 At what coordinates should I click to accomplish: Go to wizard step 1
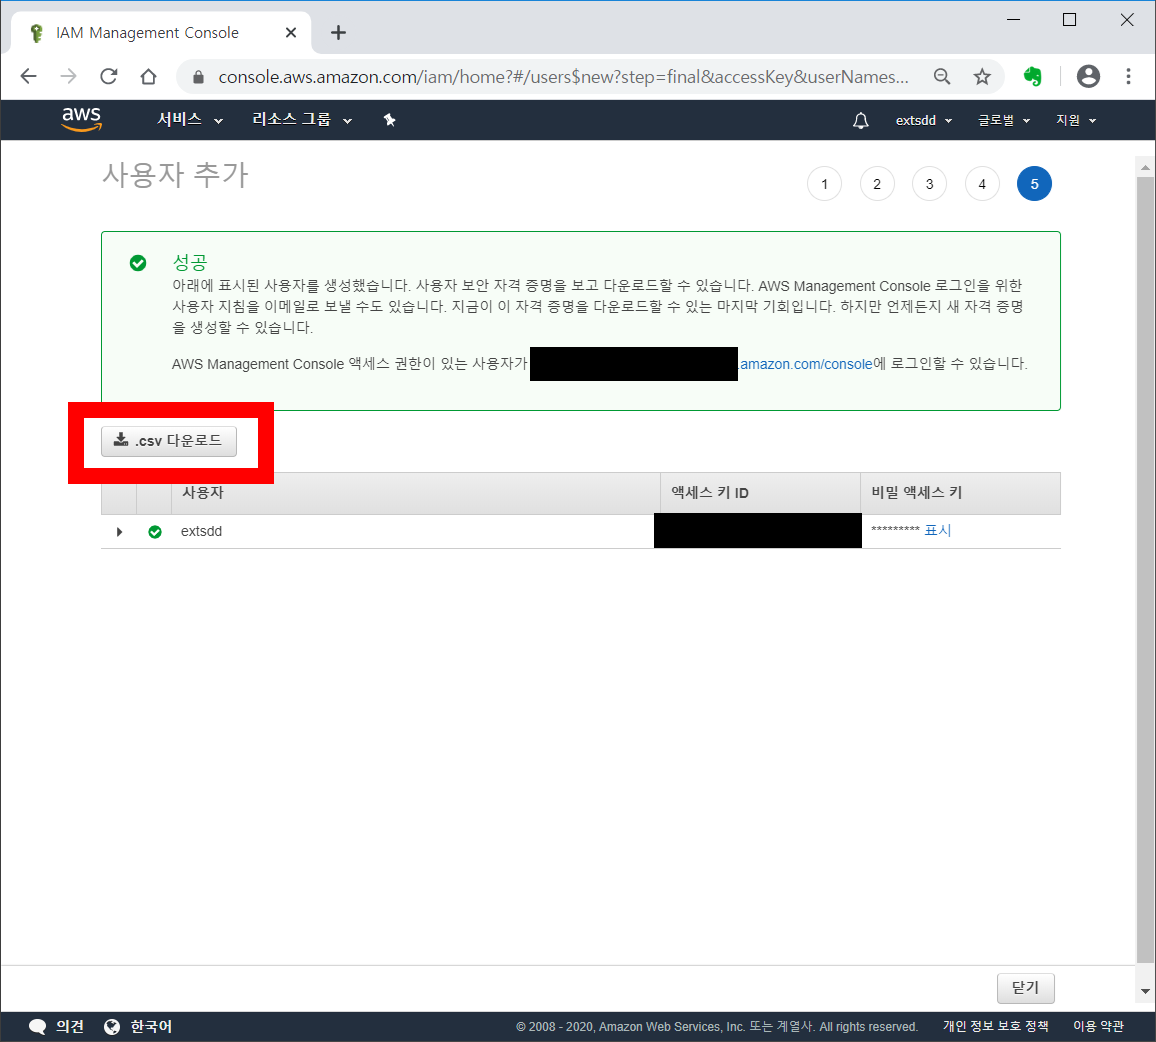pyautogui.click(x=824, y=184)
